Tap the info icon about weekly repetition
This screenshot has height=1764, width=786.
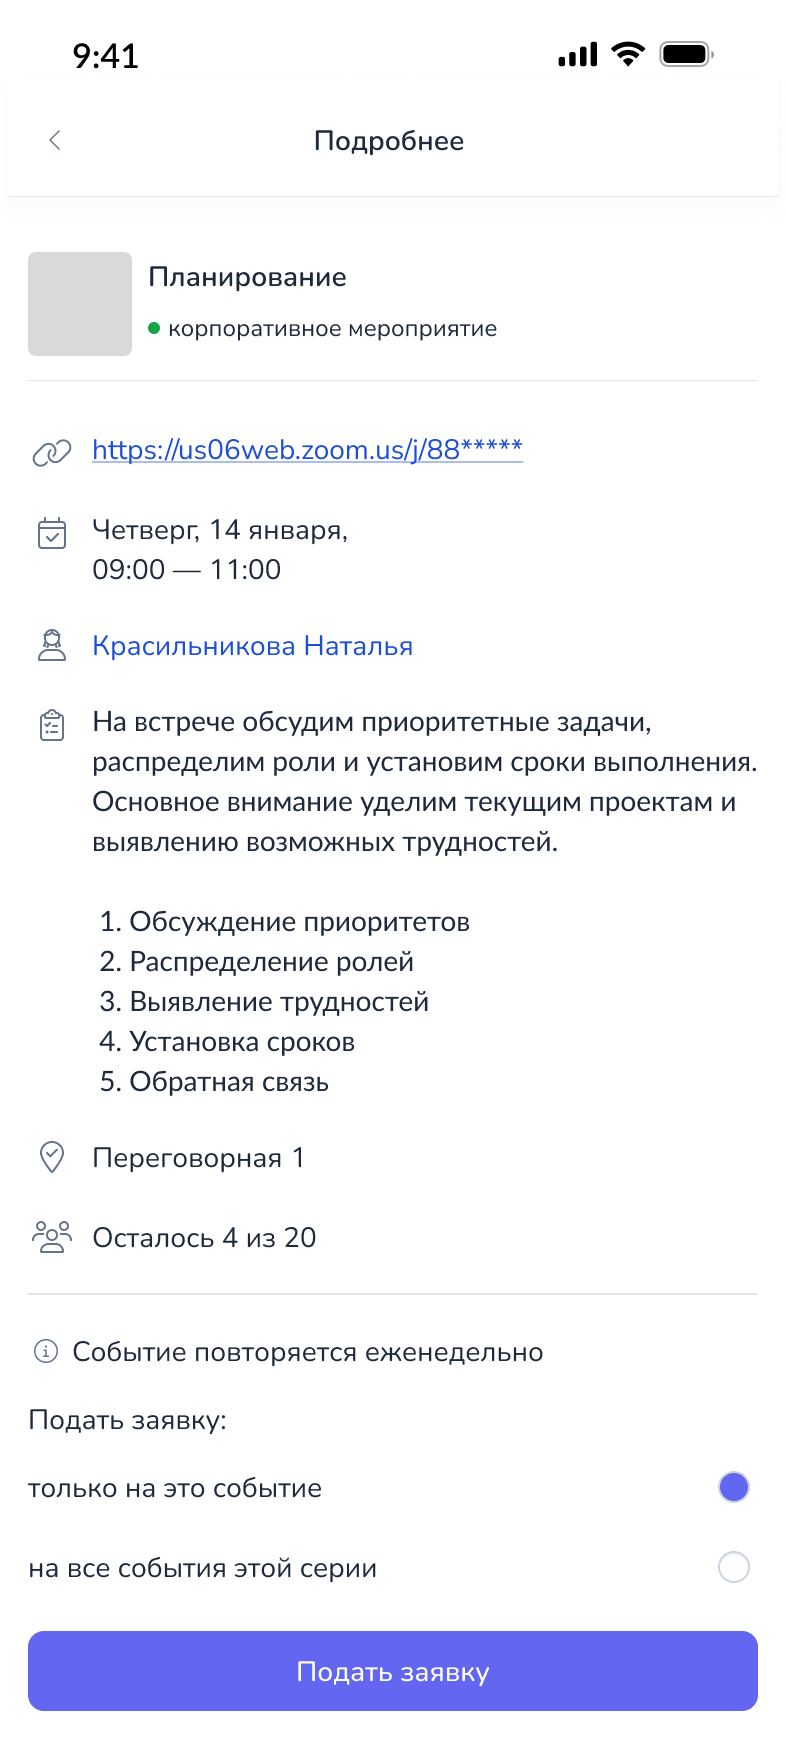[x=45, y=1351]
